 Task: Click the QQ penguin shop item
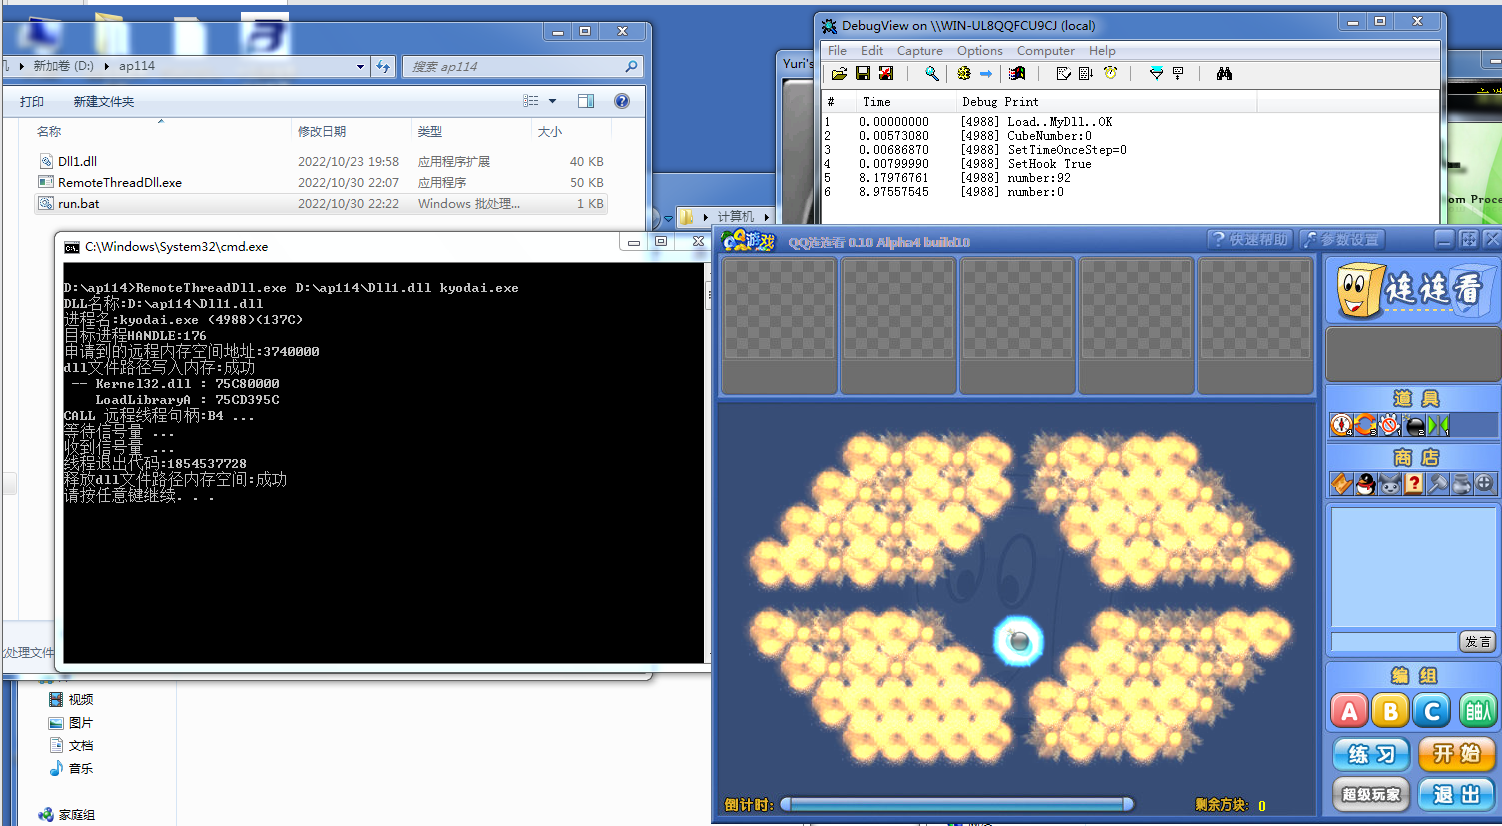[1366, 484]
